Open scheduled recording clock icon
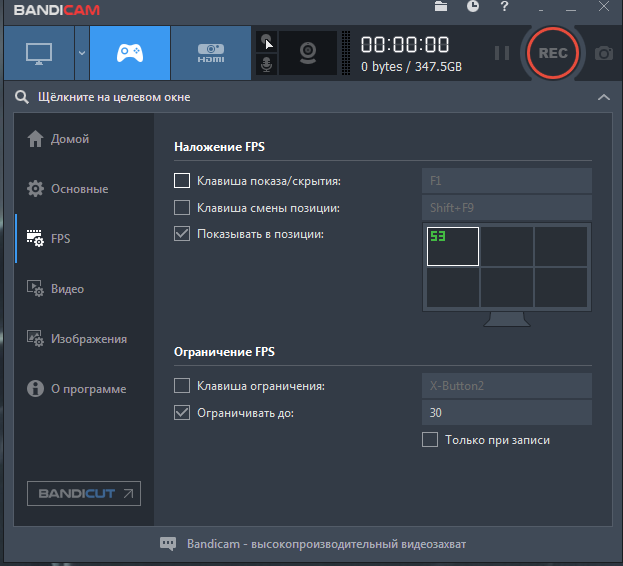Screen dimensions: 623x566 pos(472,6)
